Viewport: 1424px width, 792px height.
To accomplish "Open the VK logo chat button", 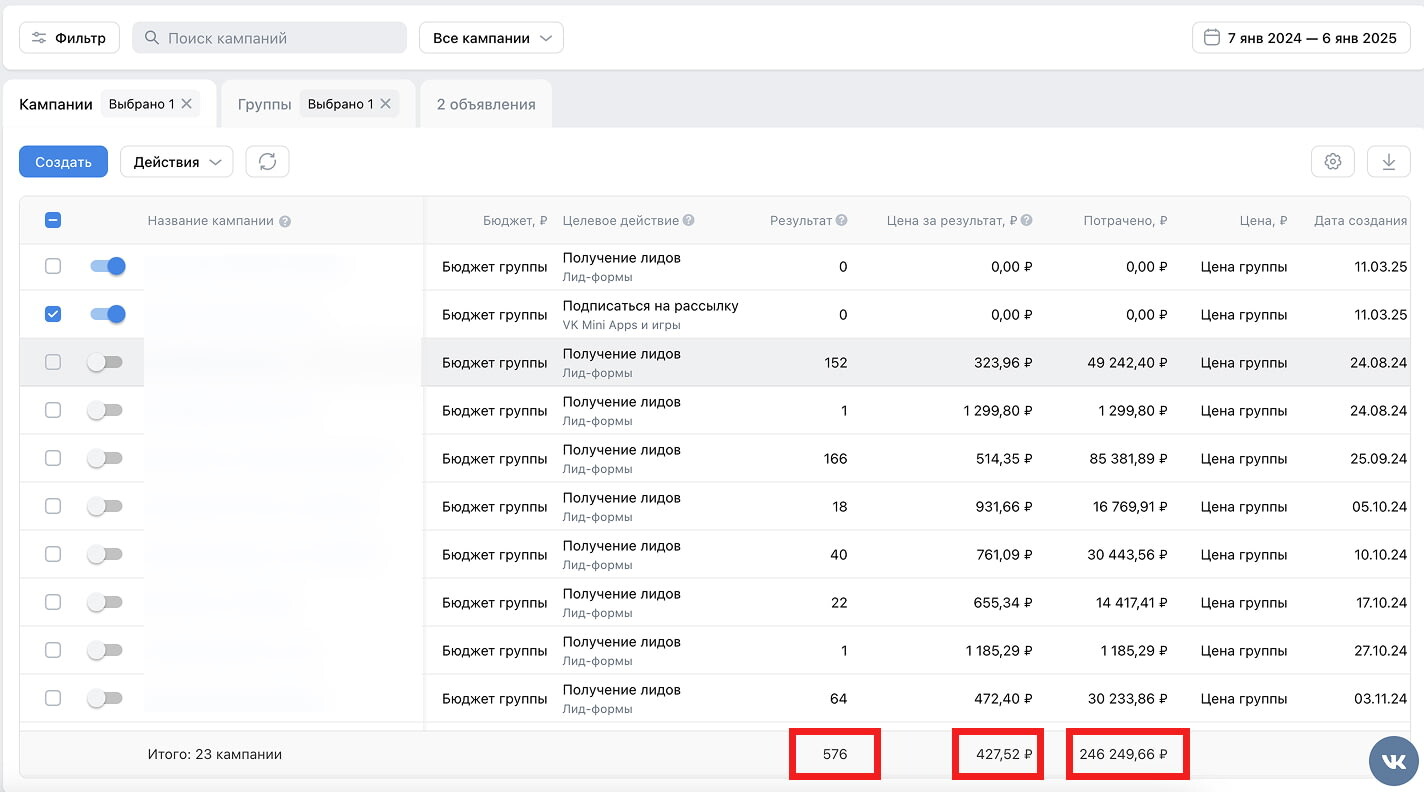I will 1394,762.
